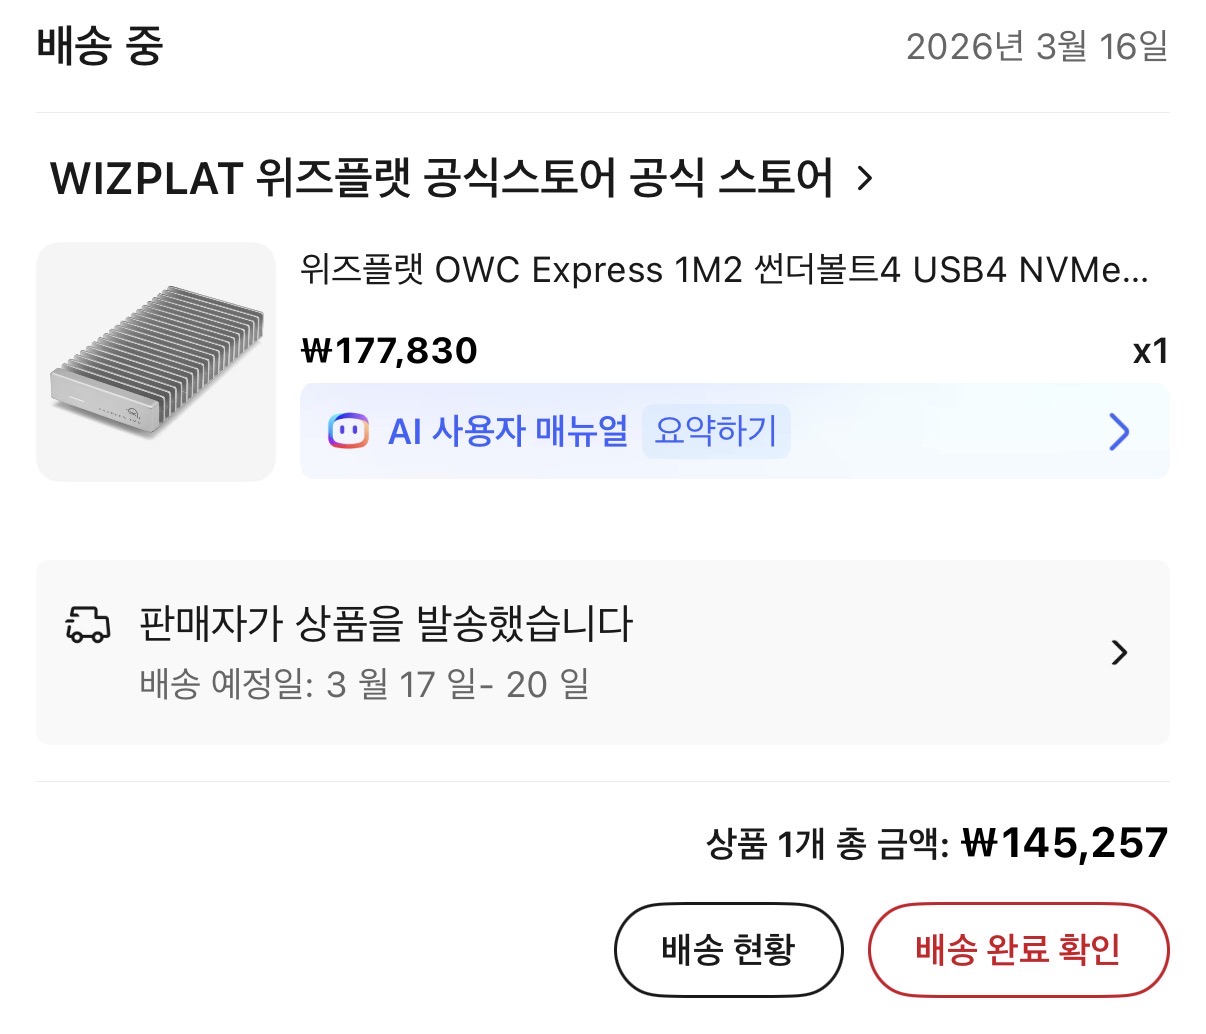The image size is (1206, 1034).
Task: Open the 판매자가 상품을 발송했습니다 status message
Action: click(386, 624)
